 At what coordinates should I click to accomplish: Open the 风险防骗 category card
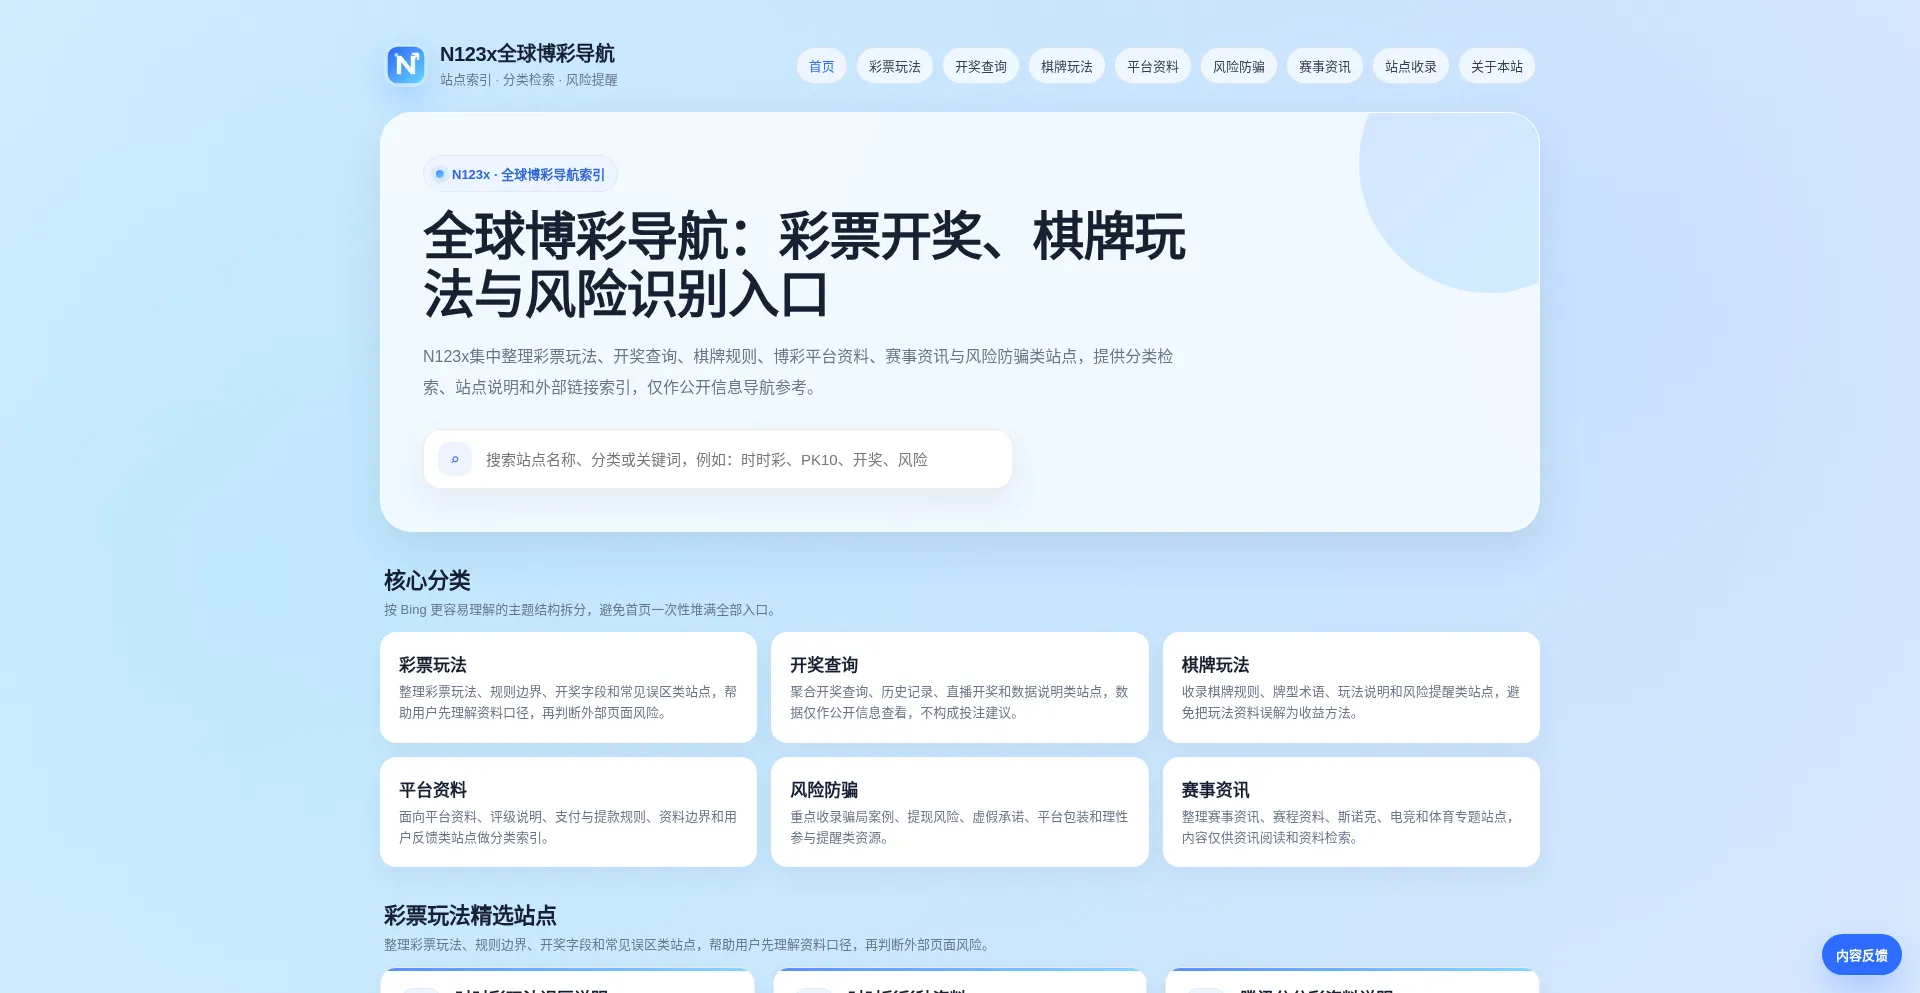click(x=960, y=812)
